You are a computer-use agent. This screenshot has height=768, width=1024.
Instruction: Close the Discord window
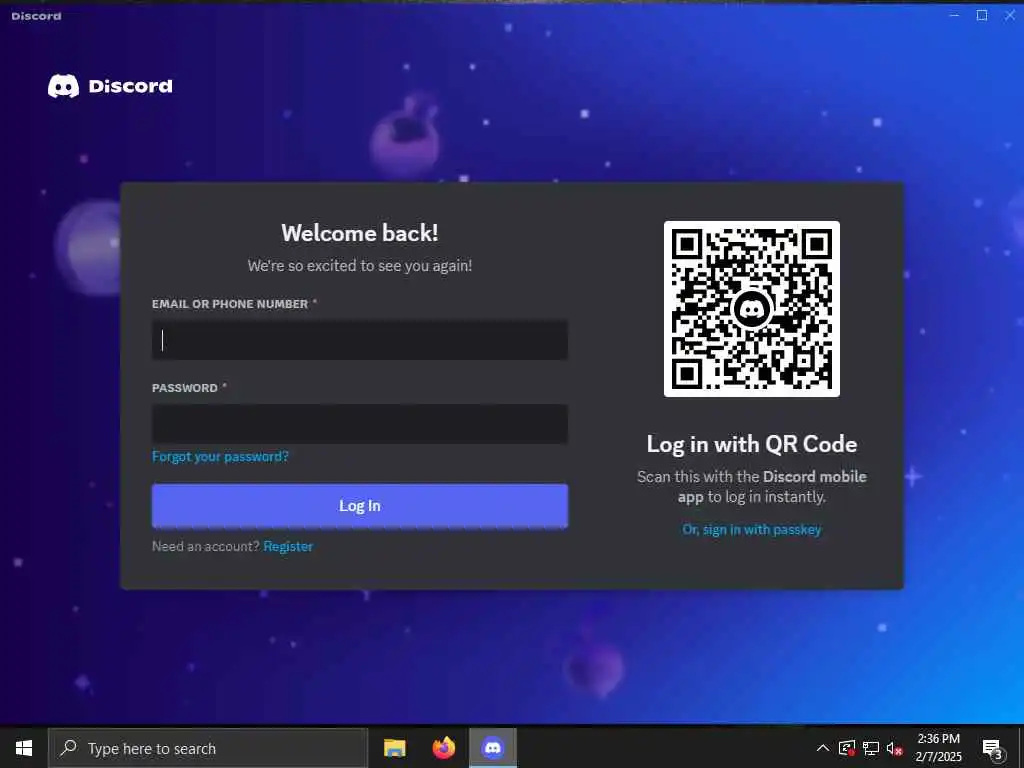point(1010,15)
